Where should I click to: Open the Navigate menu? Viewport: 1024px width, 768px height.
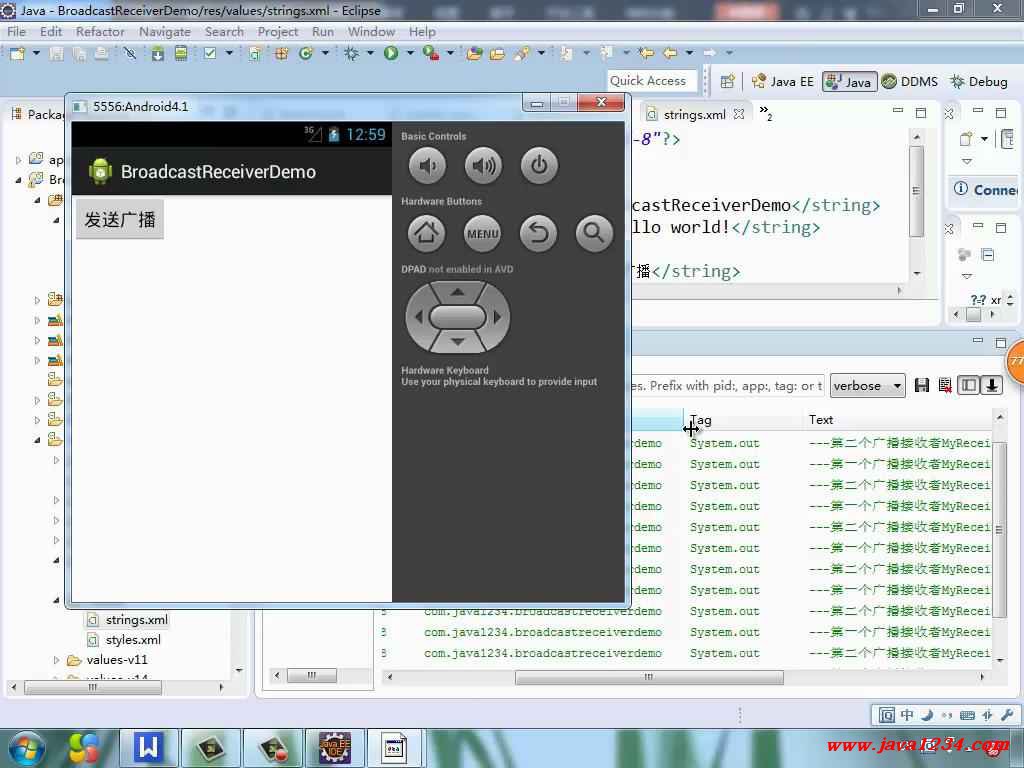click(x=165, y=31)
